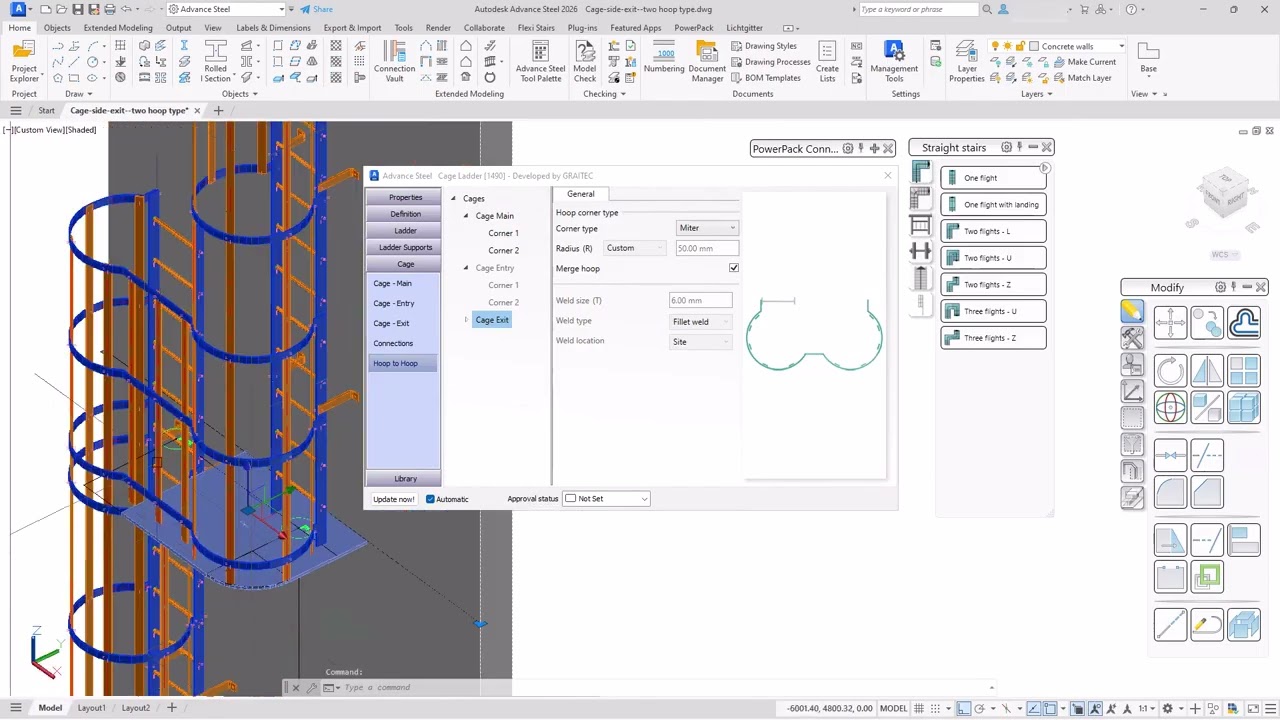
Task: Toggle the Automatic update checkbox
Action: point(430,499)
